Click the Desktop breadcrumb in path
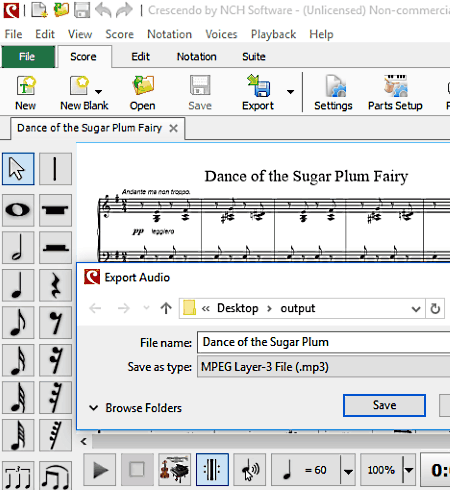Viewport: 450px width, 492px height. click(x=238, y=308)
